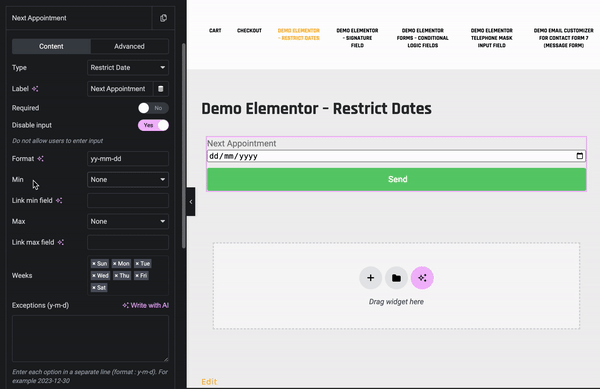Toggle the Required switch

(x=153, y=108)
